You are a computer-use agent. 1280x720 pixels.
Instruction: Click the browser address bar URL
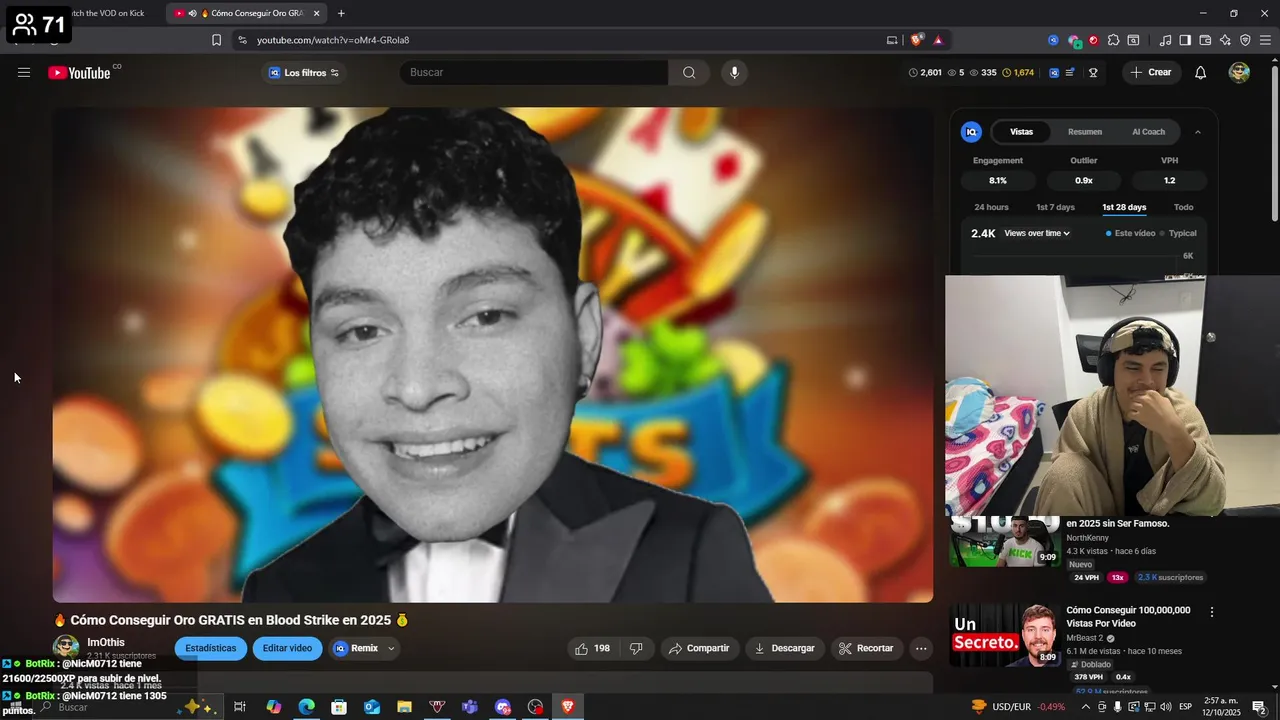(333, 40)
